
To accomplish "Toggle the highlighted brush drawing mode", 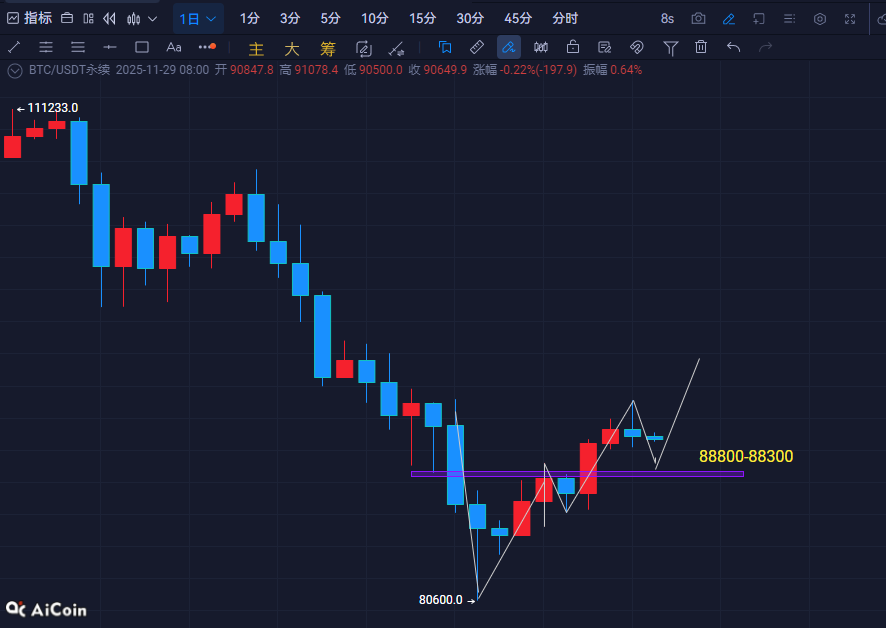I will (x=509, y=47).
